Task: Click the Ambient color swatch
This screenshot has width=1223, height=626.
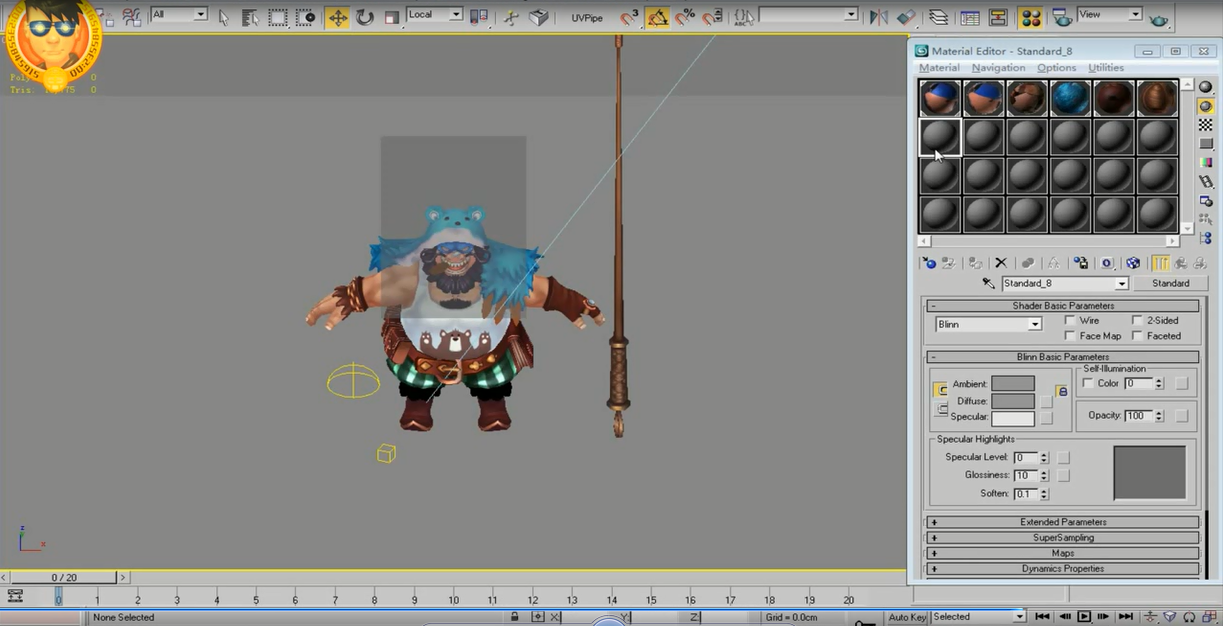Action: [1013, 384]
